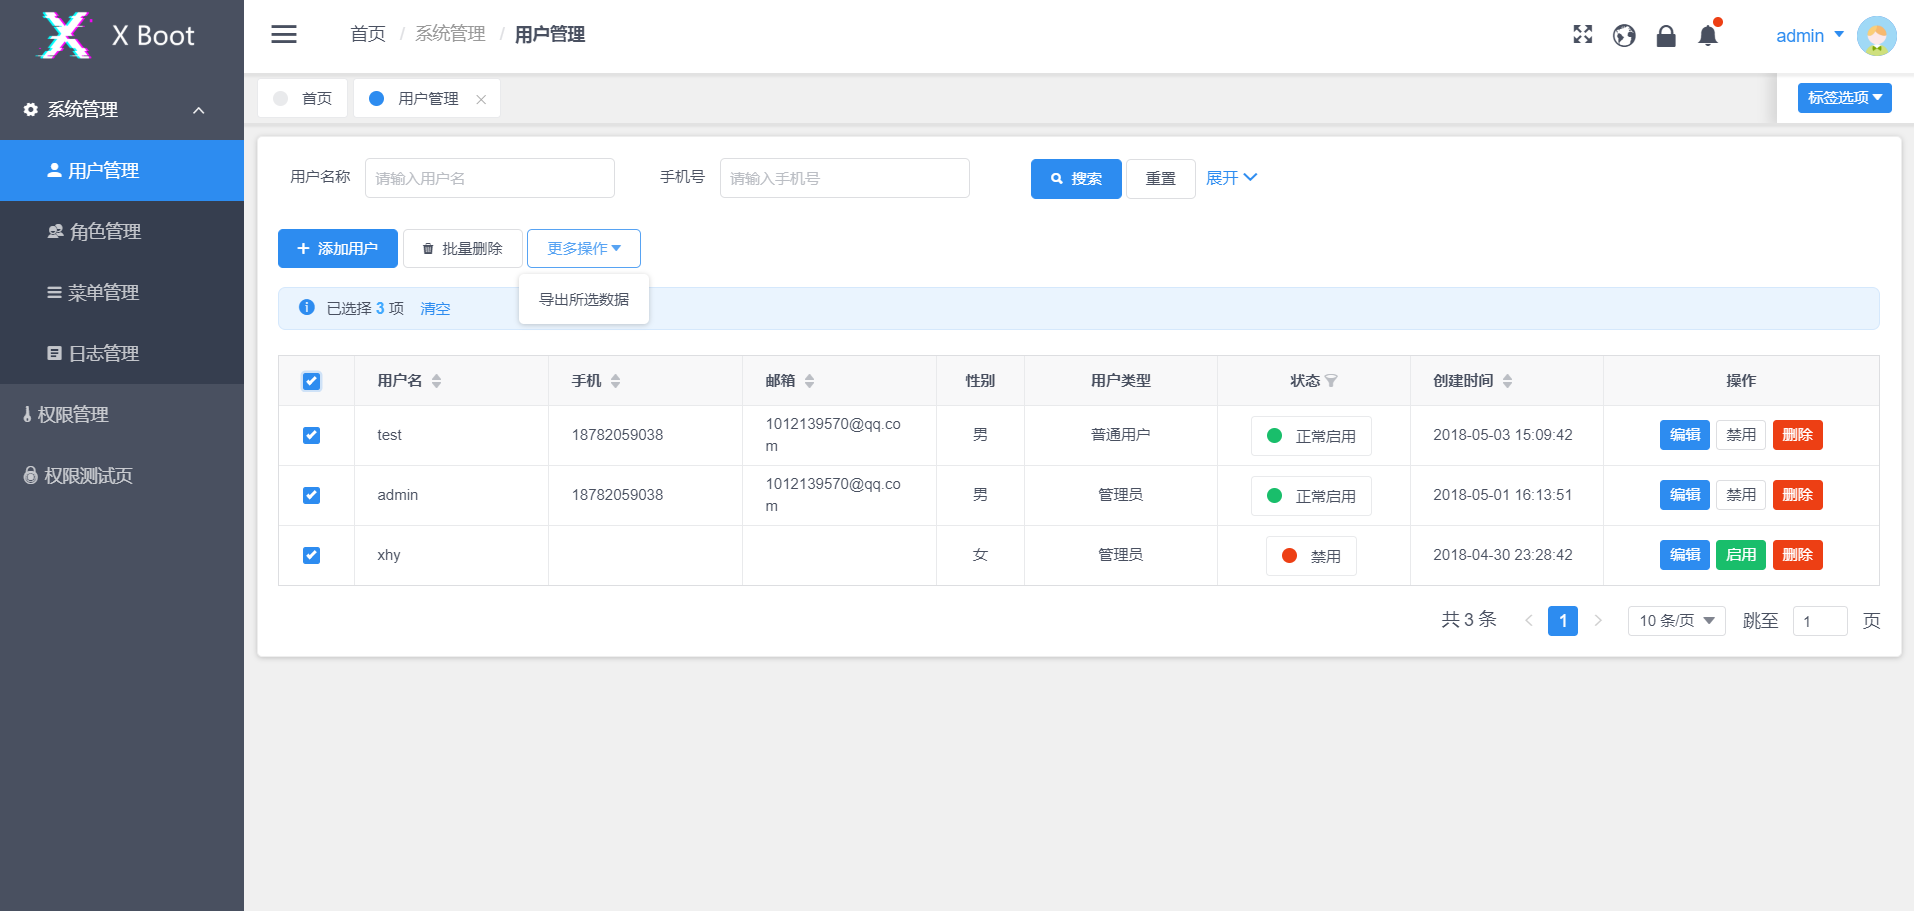Click the 添加用户 button
Image resolution: width=1914 pixels, height=911 pixels.
(x=337, y=249)
